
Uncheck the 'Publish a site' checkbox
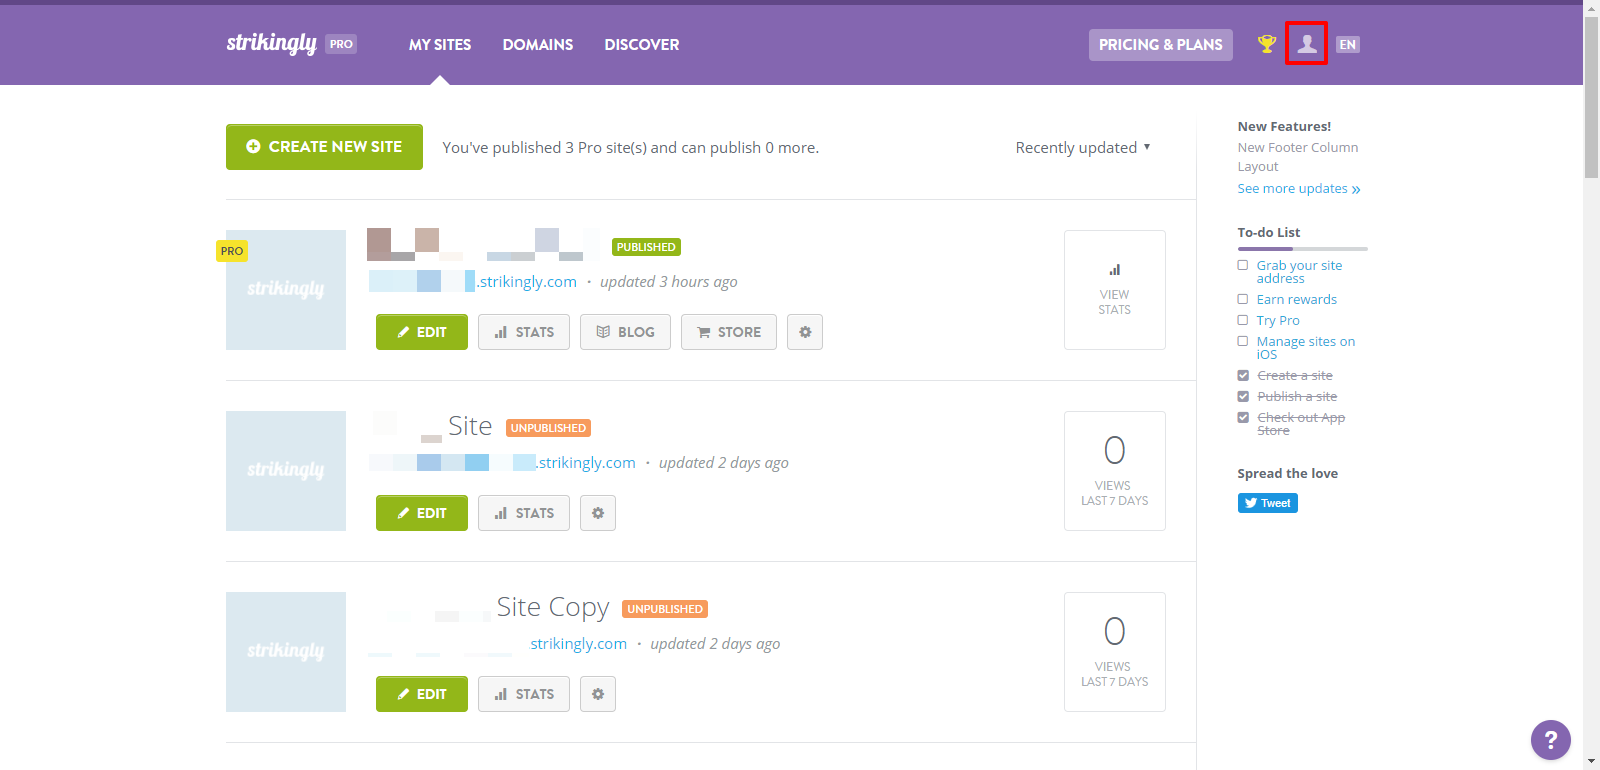(x=1243, y=396)
